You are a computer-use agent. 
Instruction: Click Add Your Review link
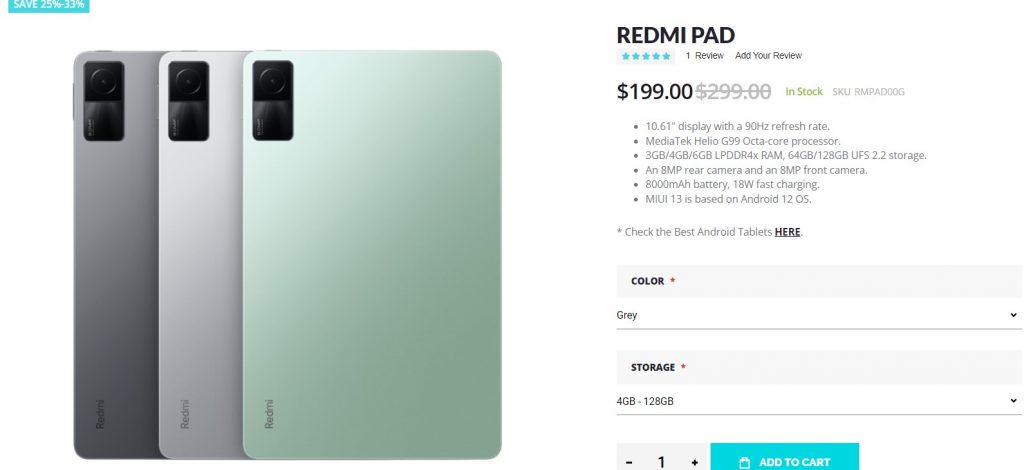click(768, 56)
